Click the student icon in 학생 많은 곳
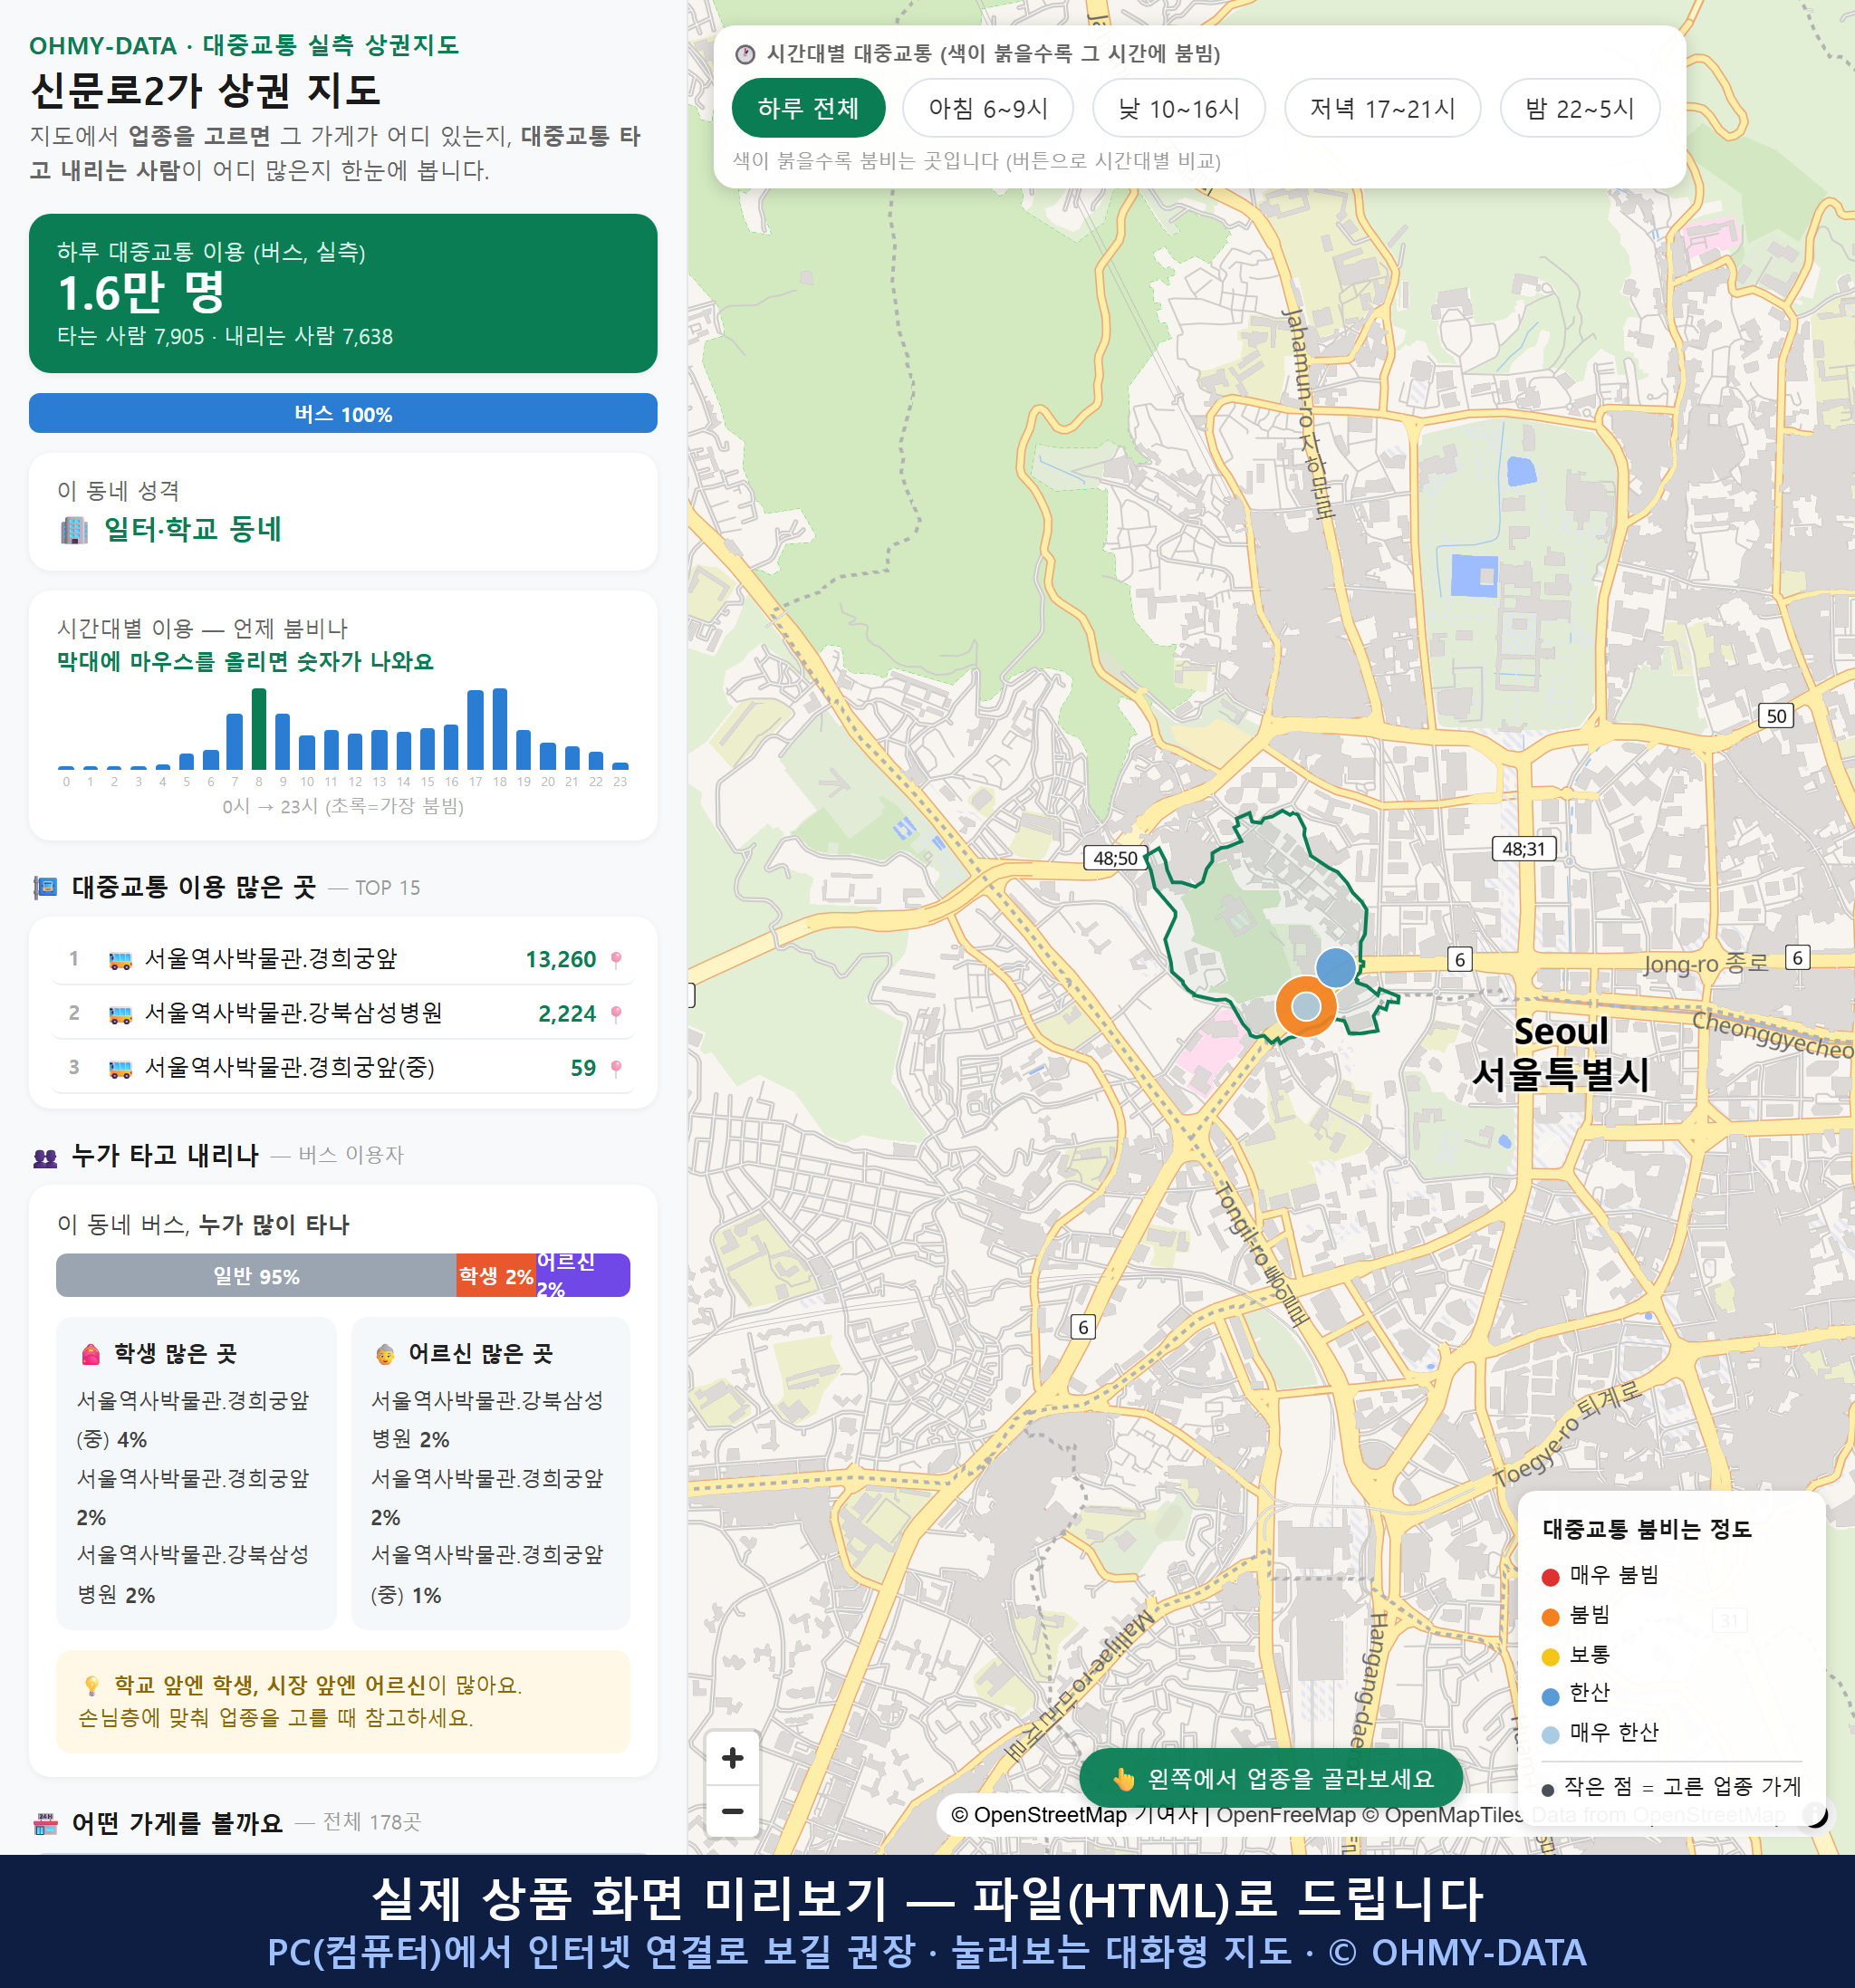1855x1988 pixels. tap(91, 1354)
